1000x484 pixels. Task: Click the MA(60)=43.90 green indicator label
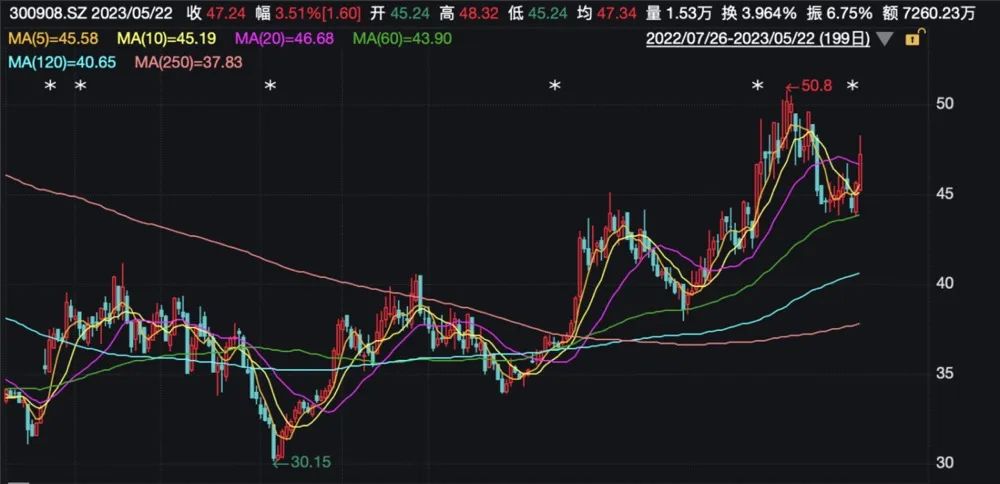pyautogui.click(x=402, y=40)
